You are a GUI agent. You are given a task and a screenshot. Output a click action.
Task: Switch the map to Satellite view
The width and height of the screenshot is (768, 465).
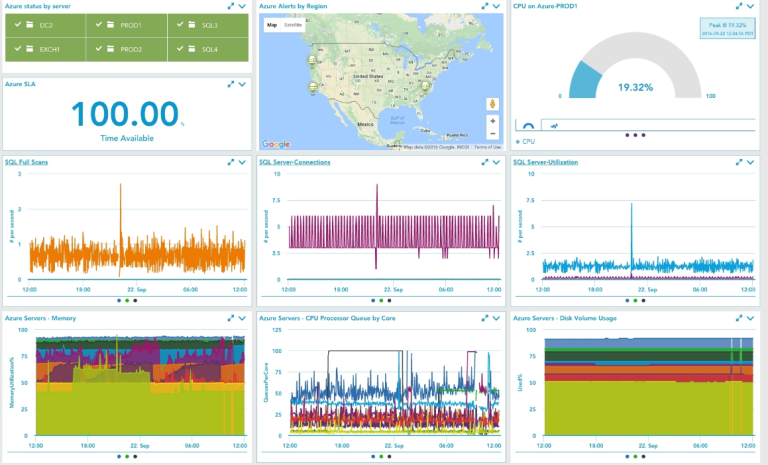coord(292,24)
